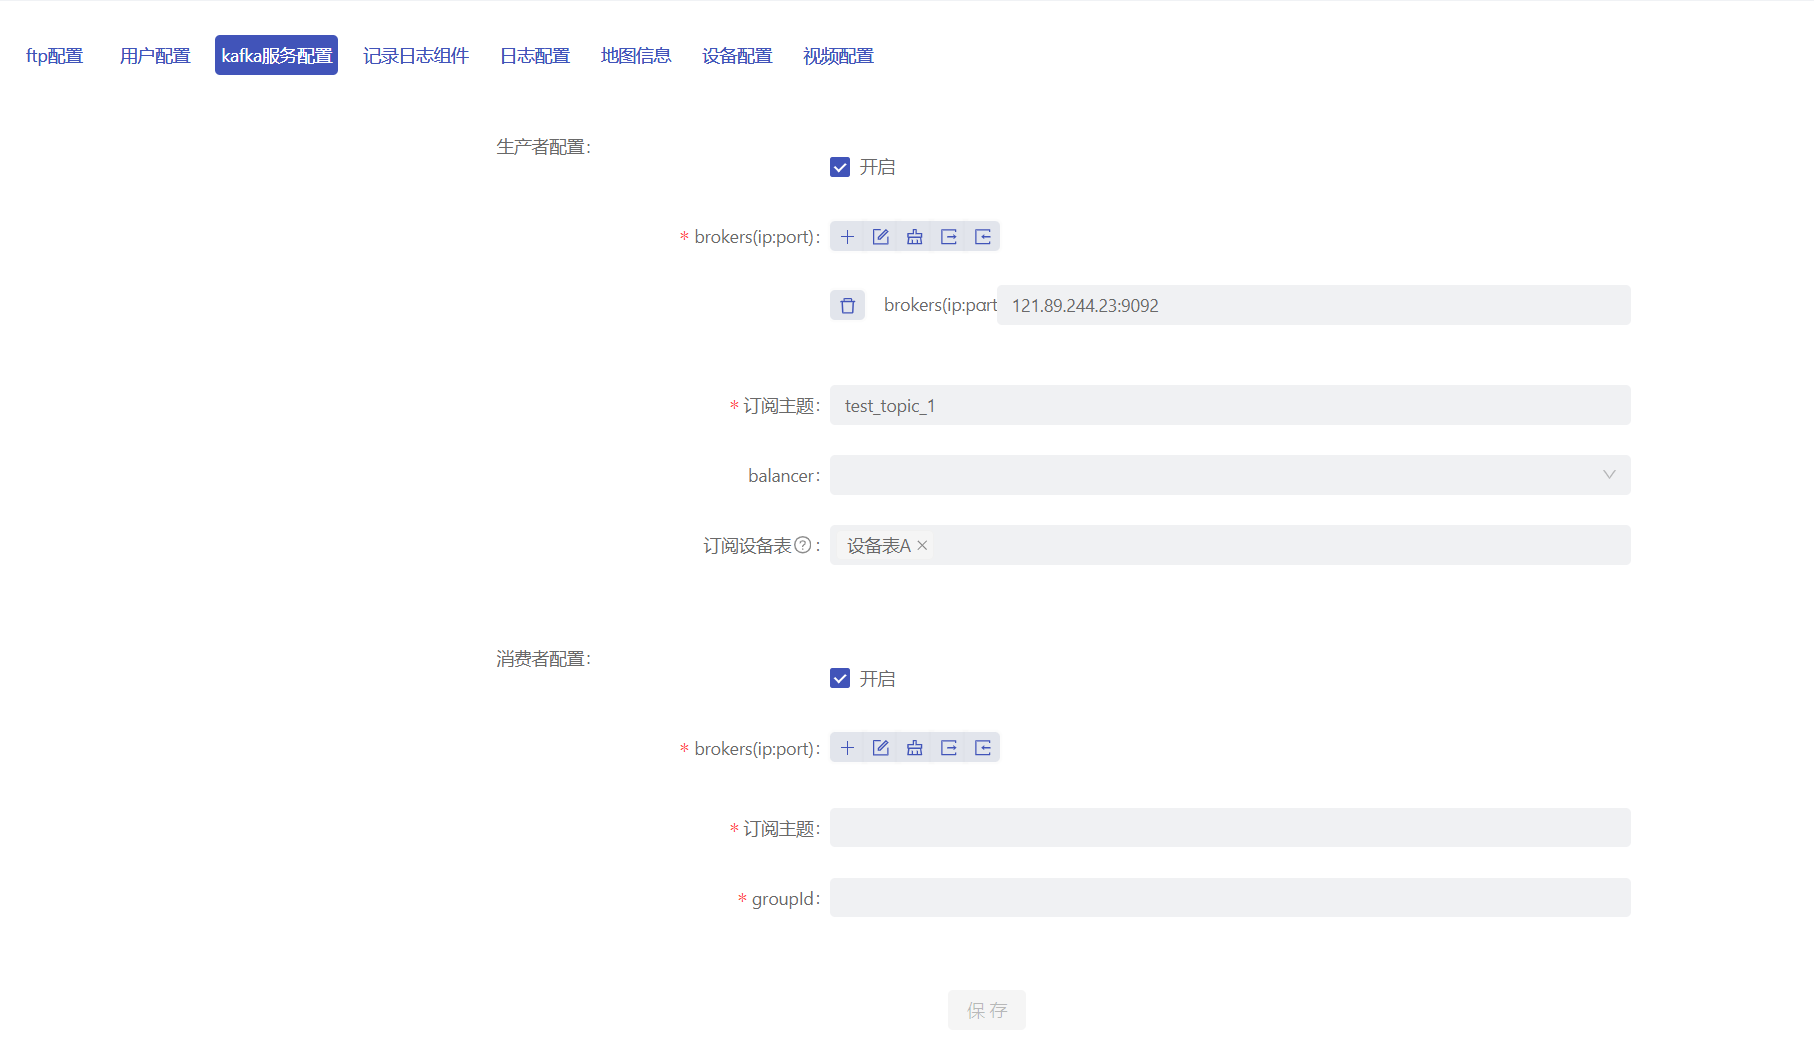Click the consumer brokers import icon
Viewport: 1814px width, 1049px height.
tap(983, 748)
